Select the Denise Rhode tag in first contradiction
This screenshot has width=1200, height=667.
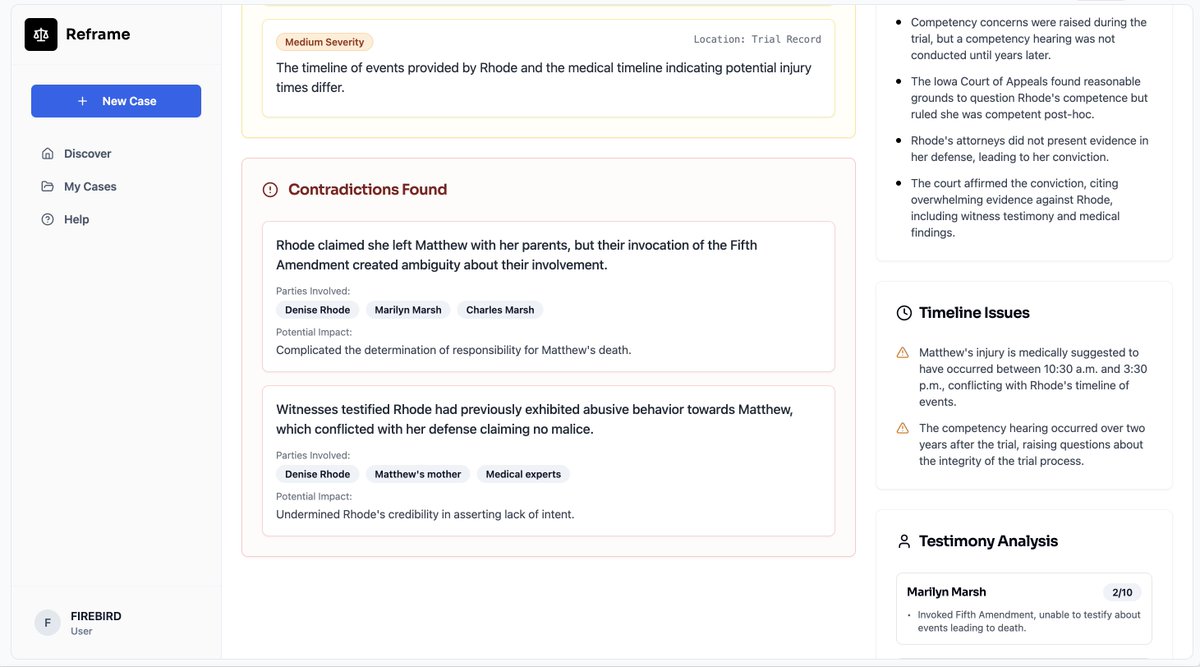(x=317, y=310)
